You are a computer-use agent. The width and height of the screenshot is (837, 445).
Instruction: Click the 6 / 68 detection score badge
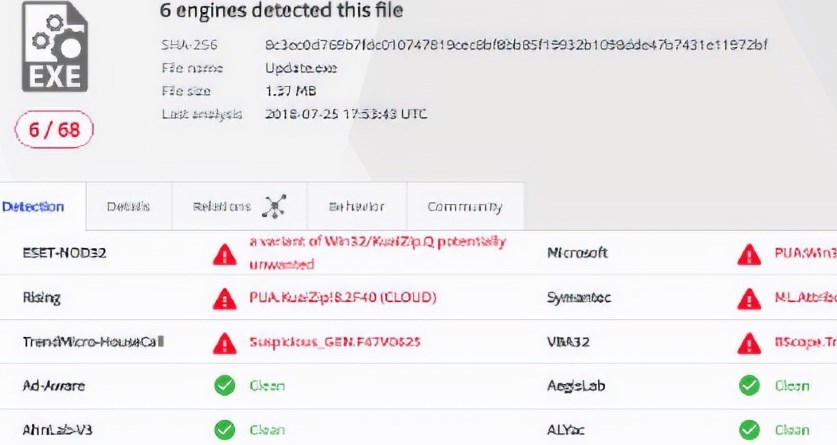(54, 129)
